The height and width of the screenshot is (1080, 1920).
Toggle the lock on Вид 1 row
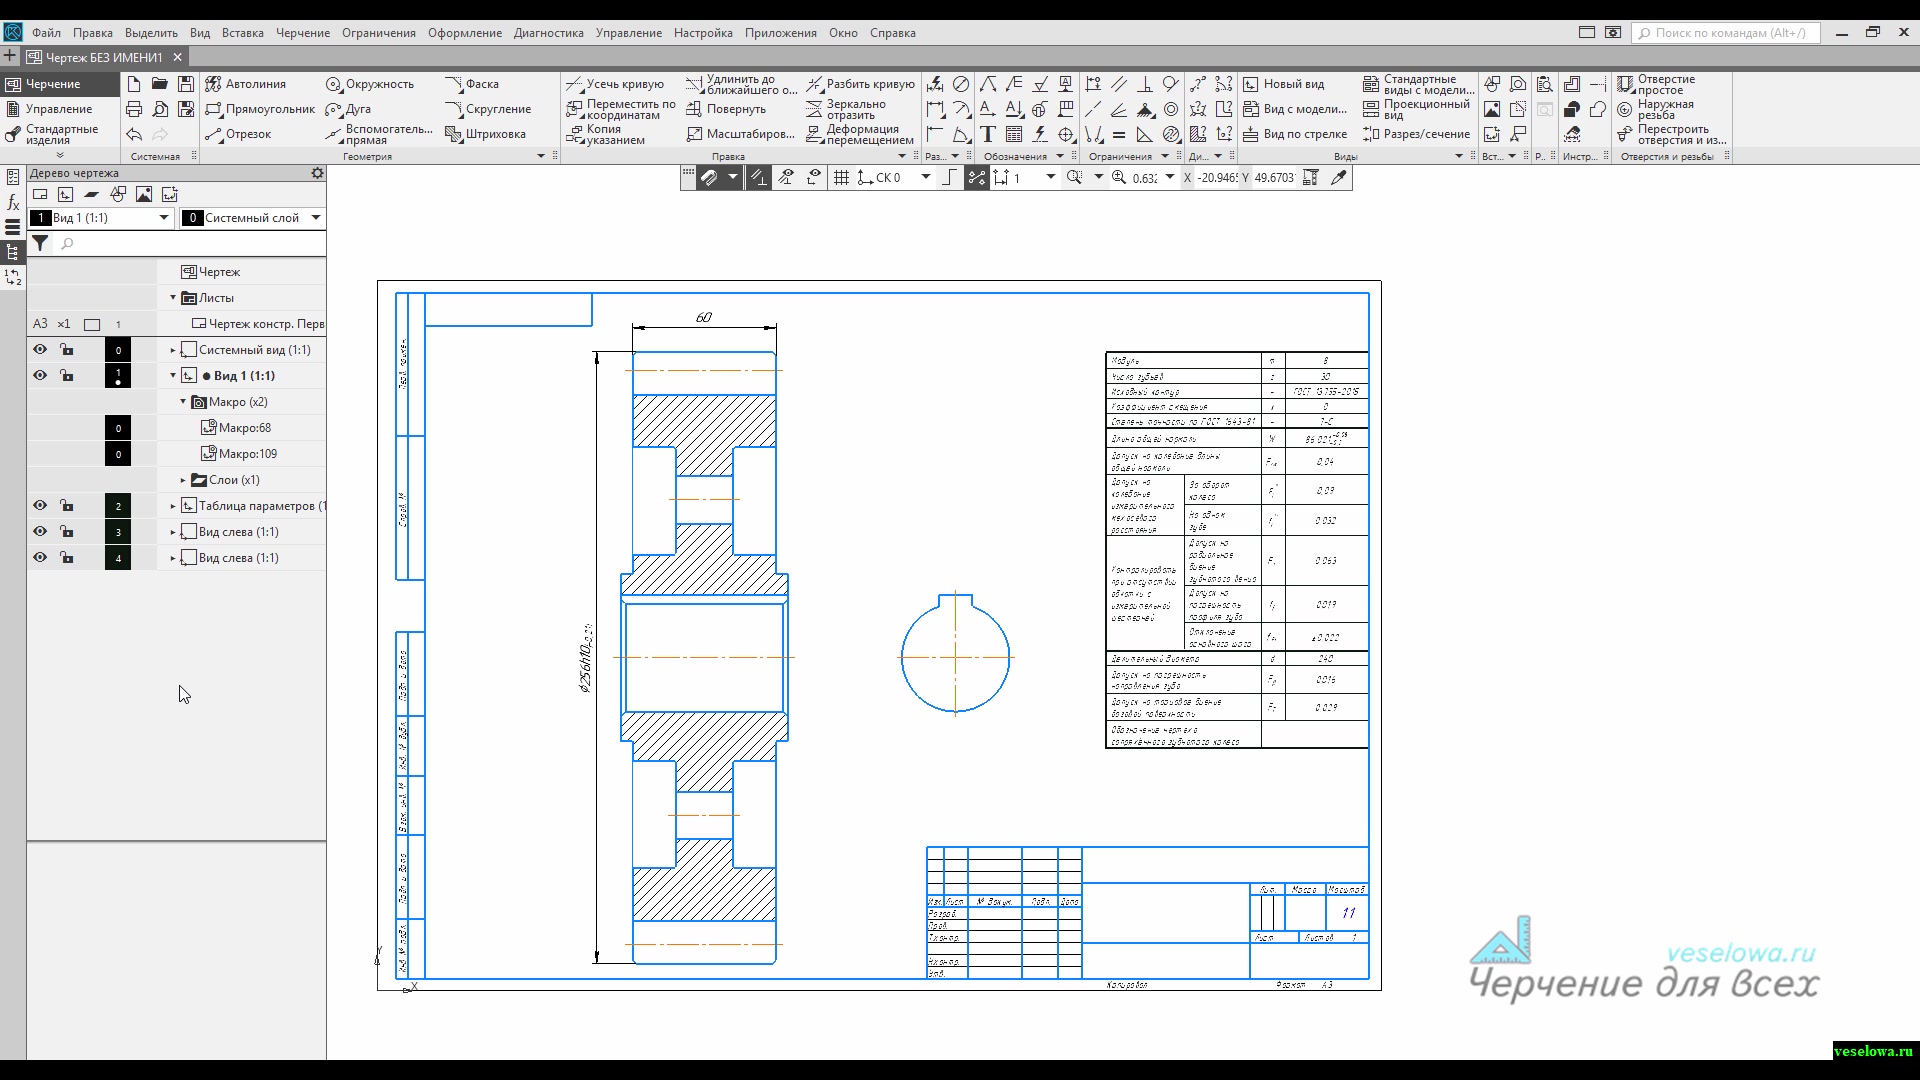pos(66,376)
